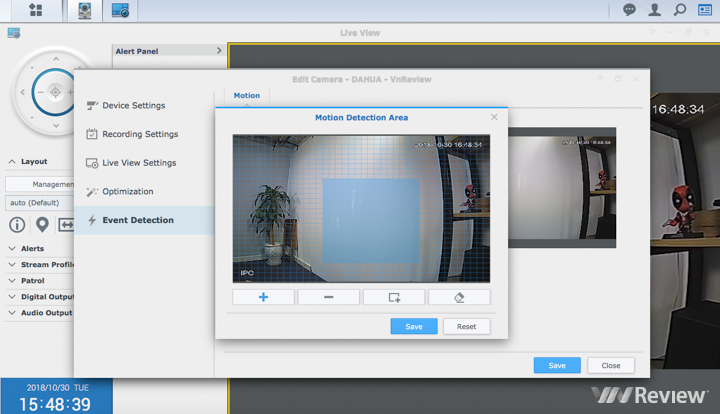720x414 pixels.
Task: Reset the motion detection area
Action: [466, 327]
